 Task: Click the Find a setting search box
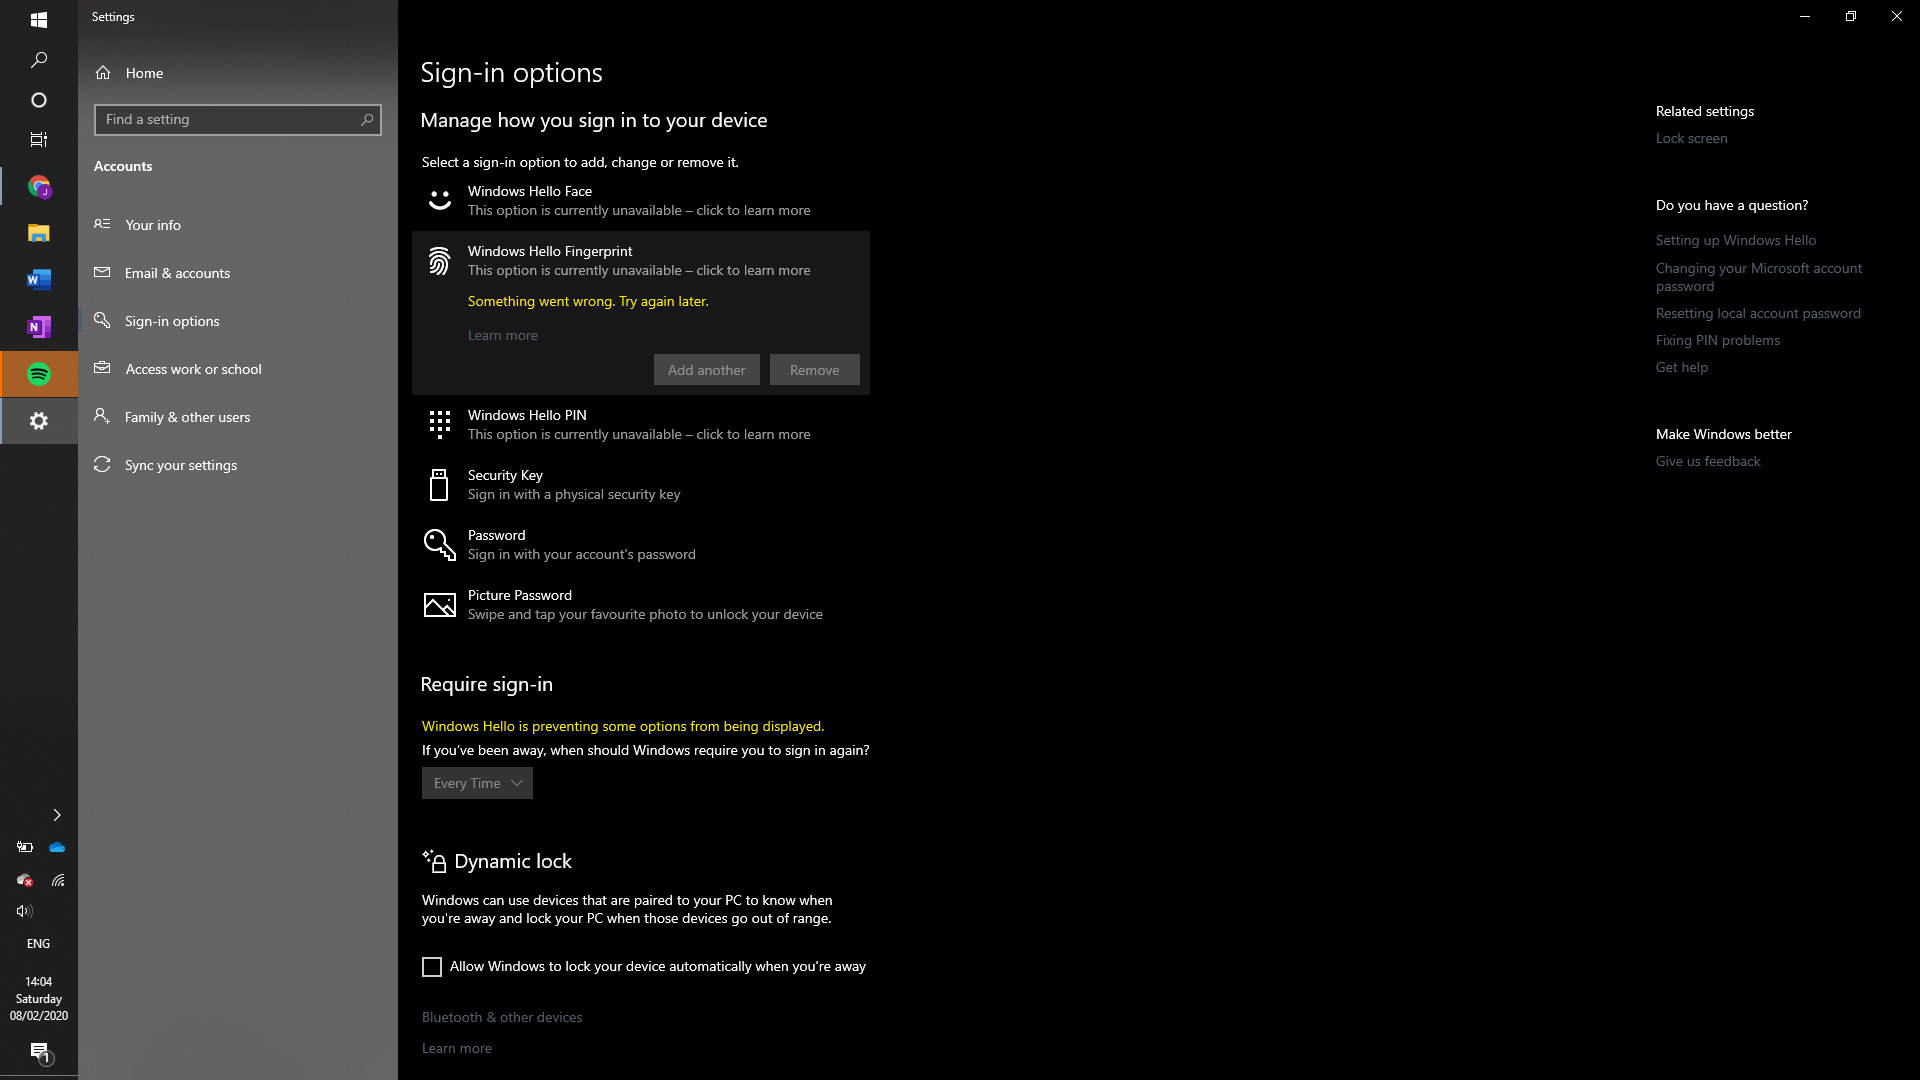[237, 119]
